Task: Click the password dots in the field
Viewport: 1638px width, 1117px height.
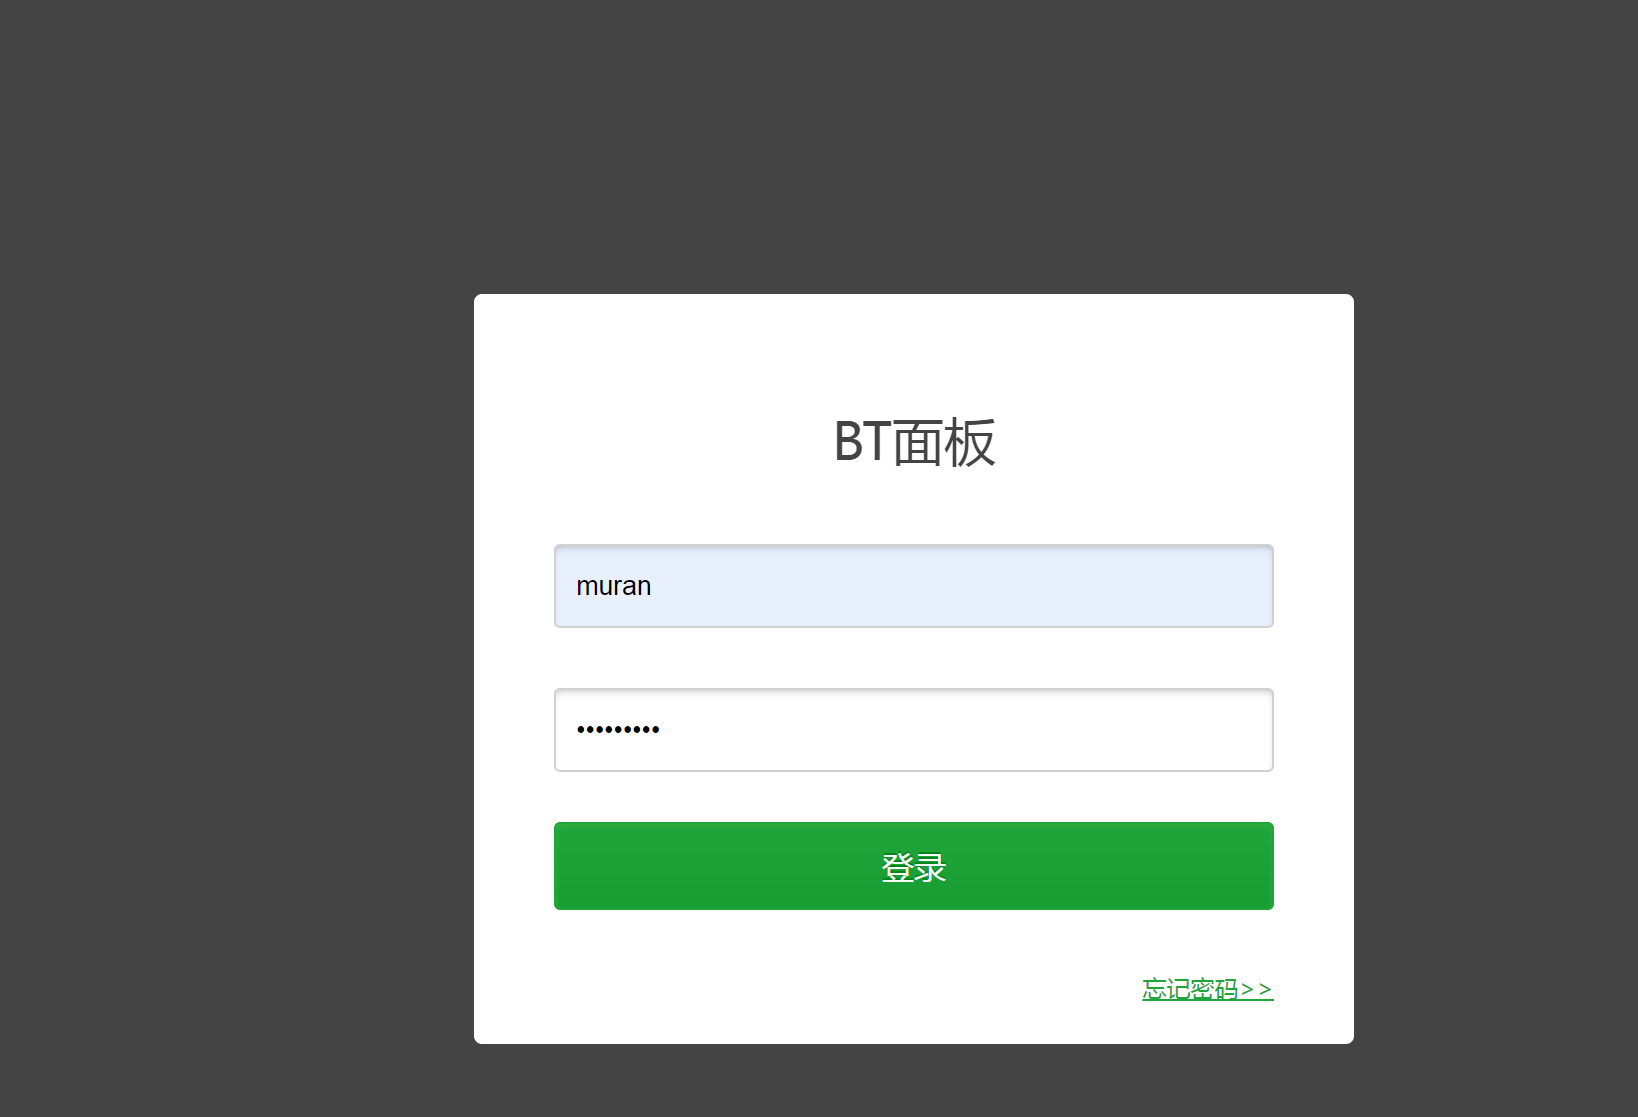Action: click(x=618, y=730)
